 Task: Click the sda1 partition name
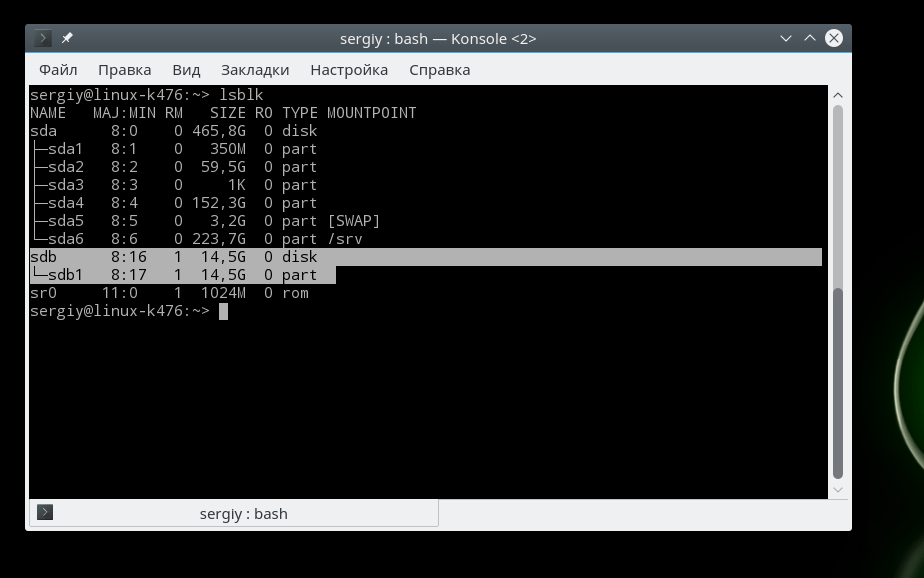[x=65, y=149]
